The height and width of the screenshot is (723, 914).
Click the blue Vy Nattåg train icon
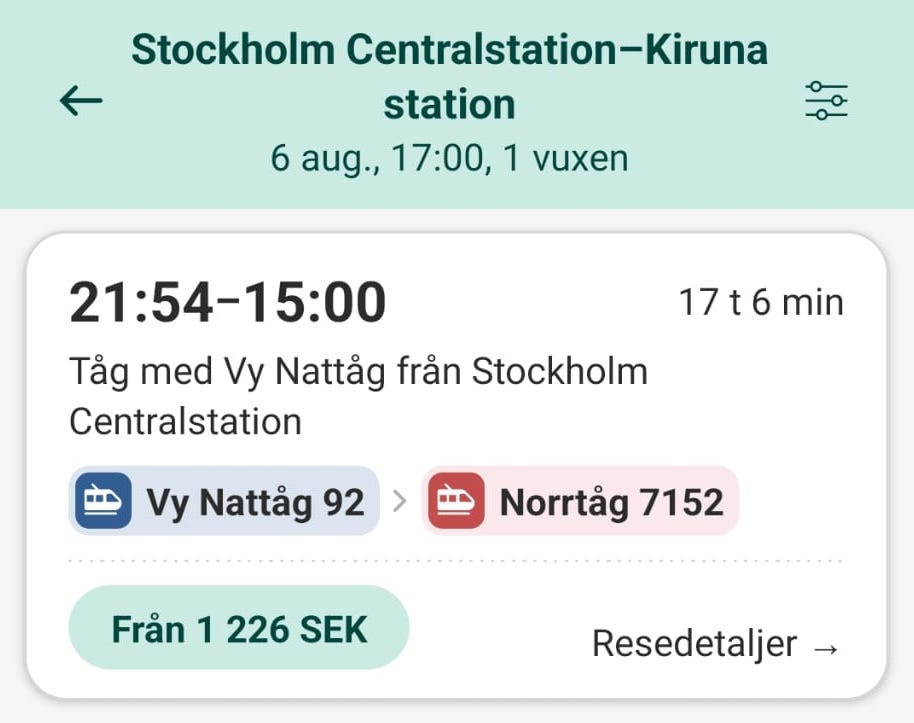[x=103, y=500]
